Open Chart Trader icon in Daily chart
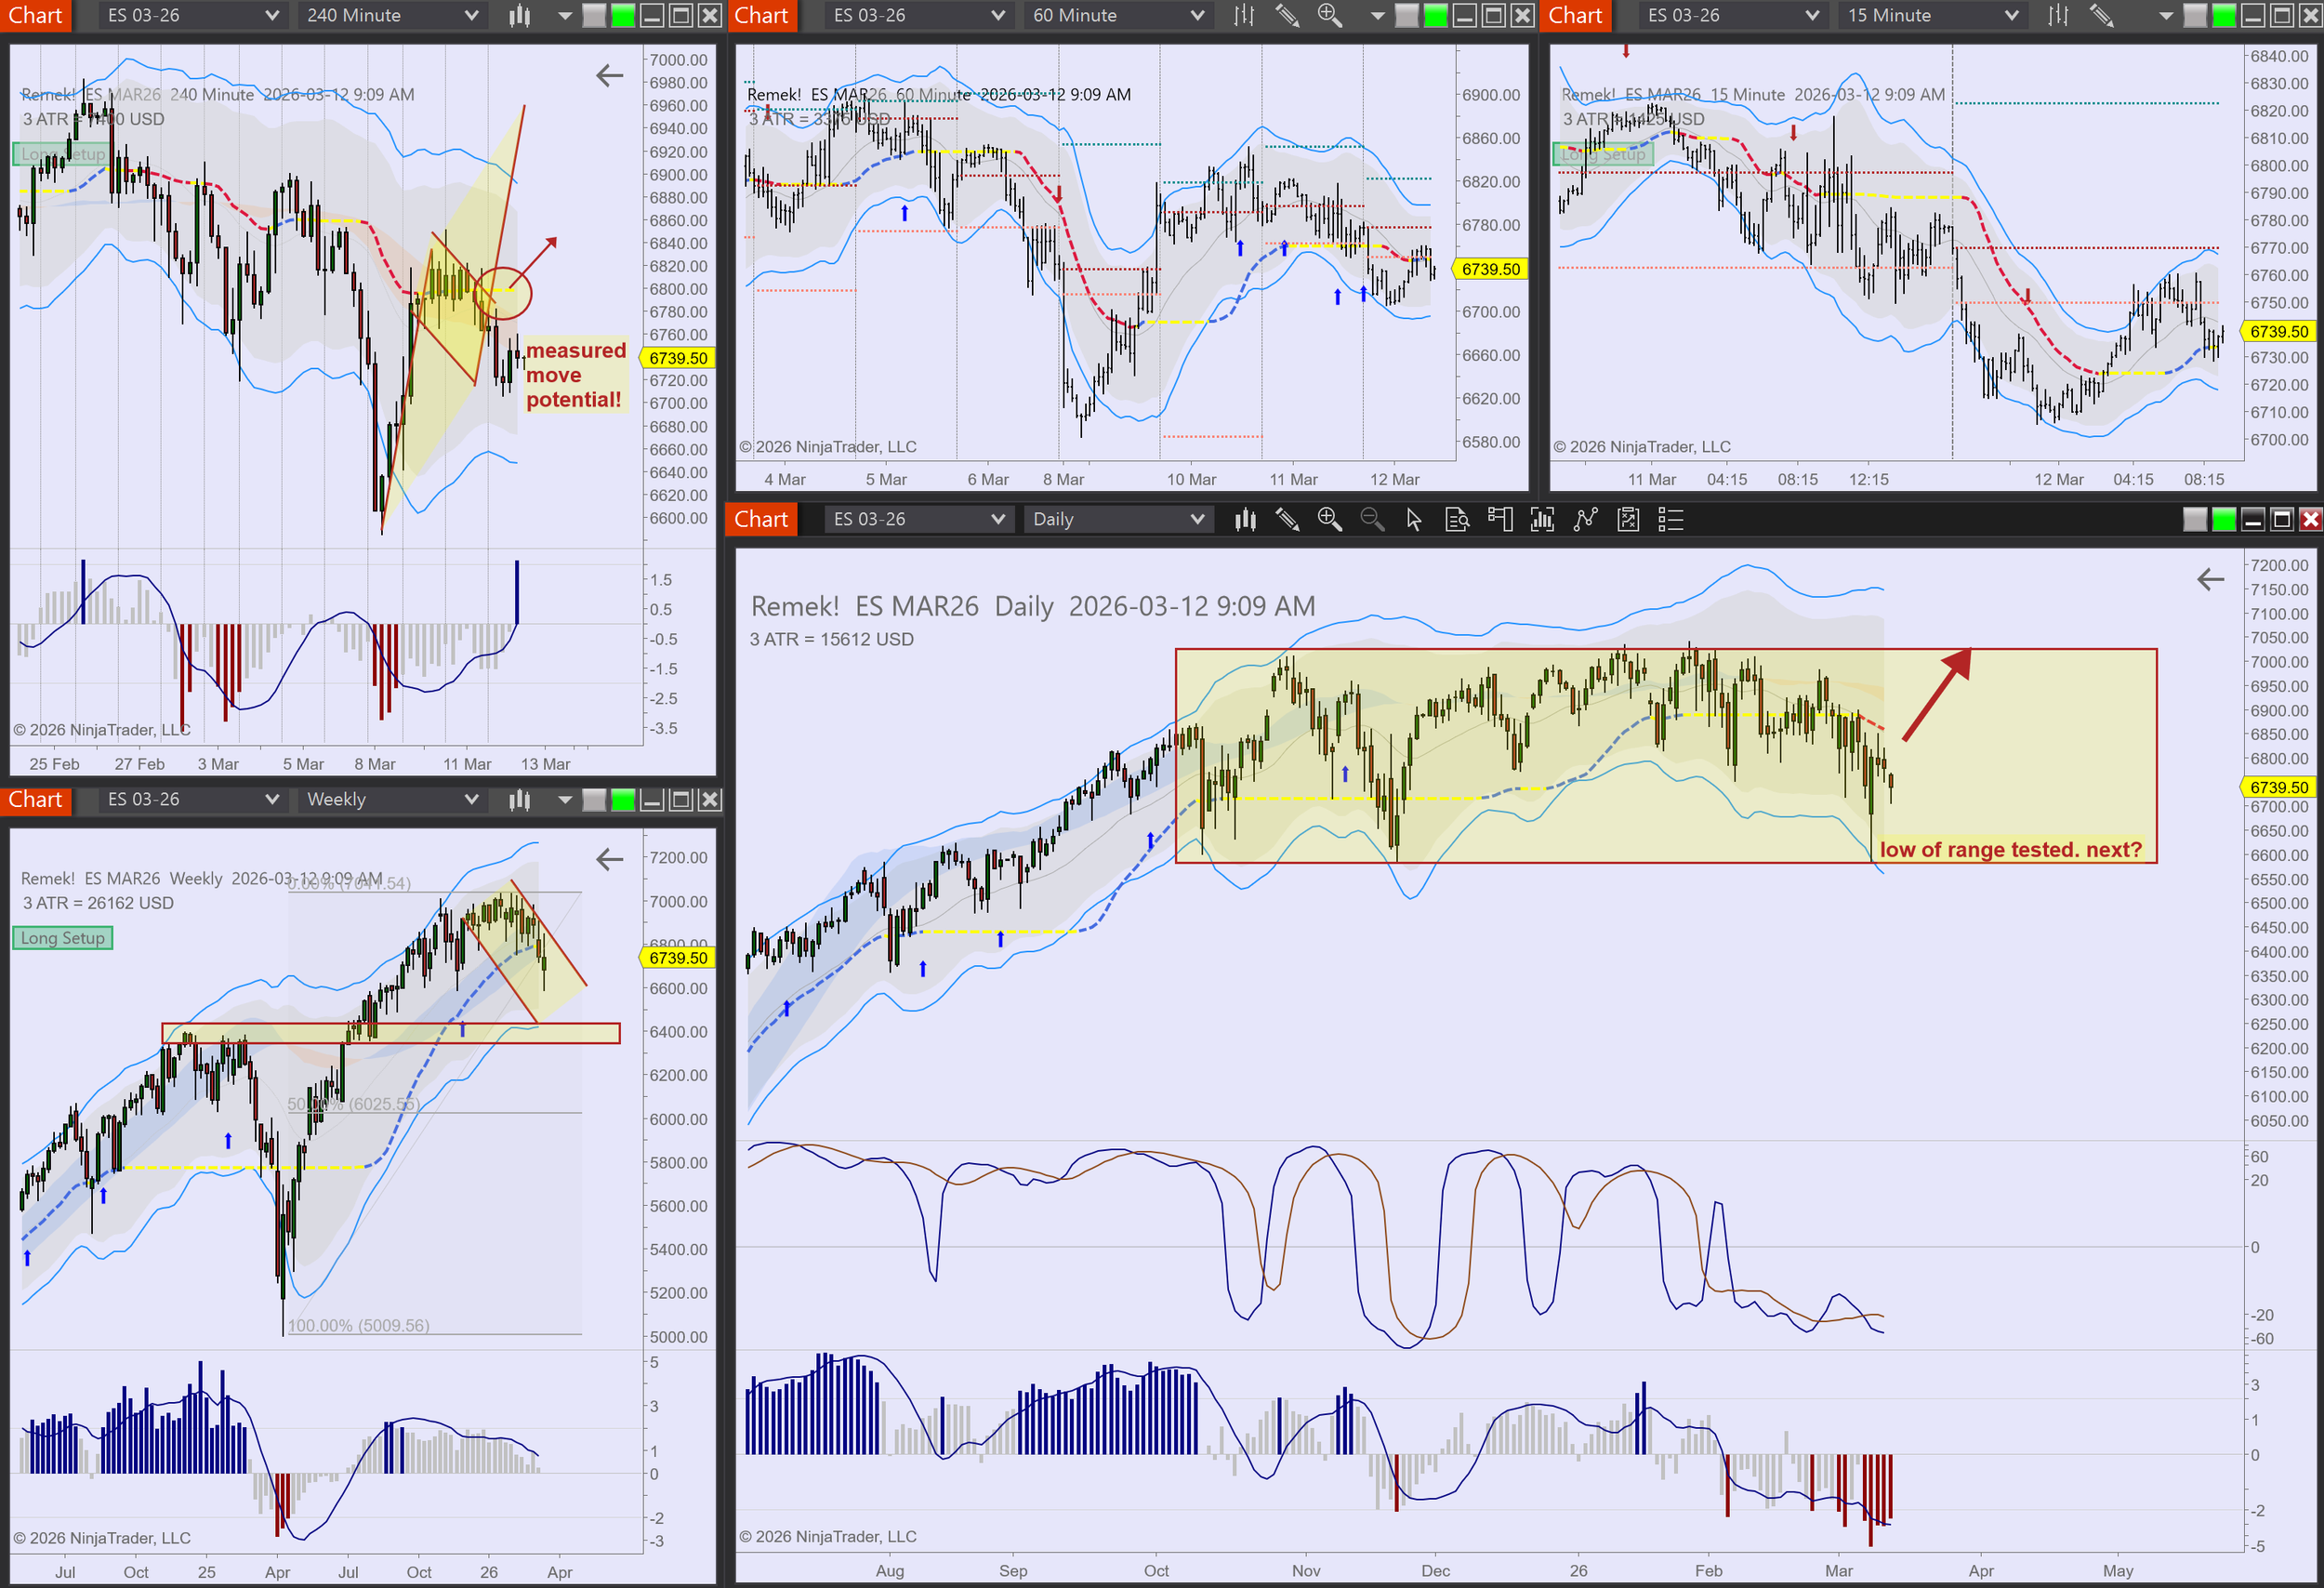2324x1588 pixels. pyautogui.click(x=1500, y=519)
